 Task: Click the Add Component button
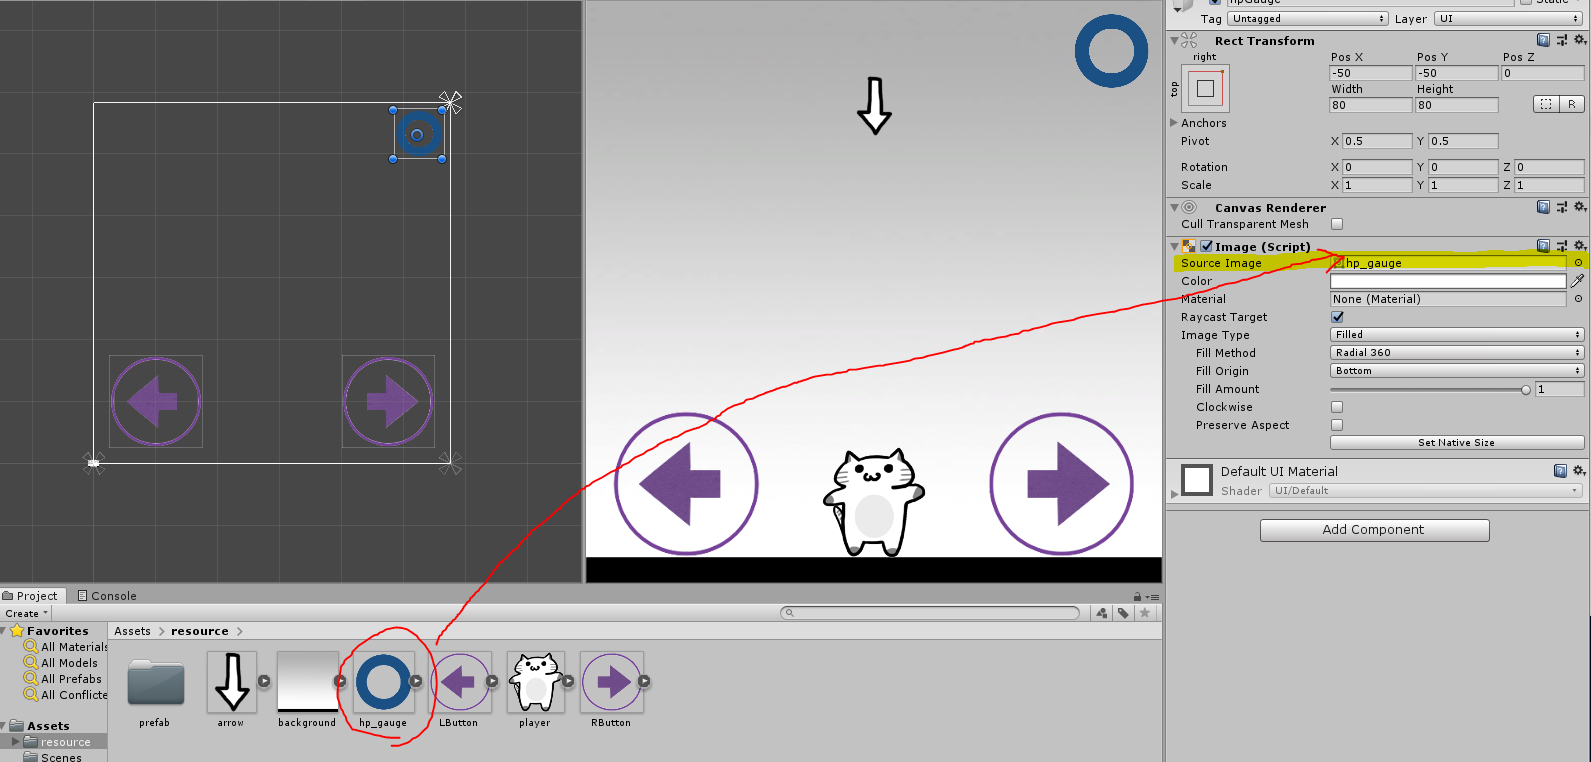[1374, 530]
